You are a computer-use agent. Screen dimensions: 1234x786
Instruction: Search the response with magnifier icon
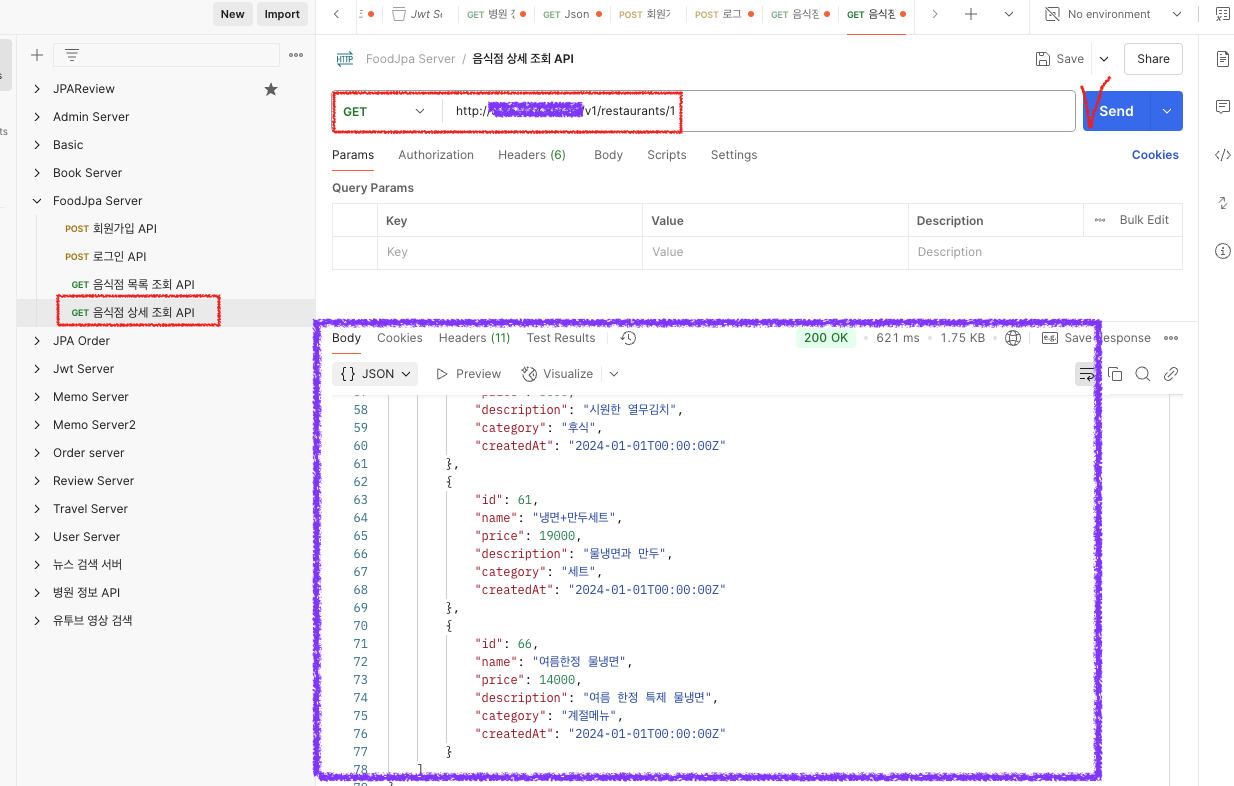pos(1143,374)
